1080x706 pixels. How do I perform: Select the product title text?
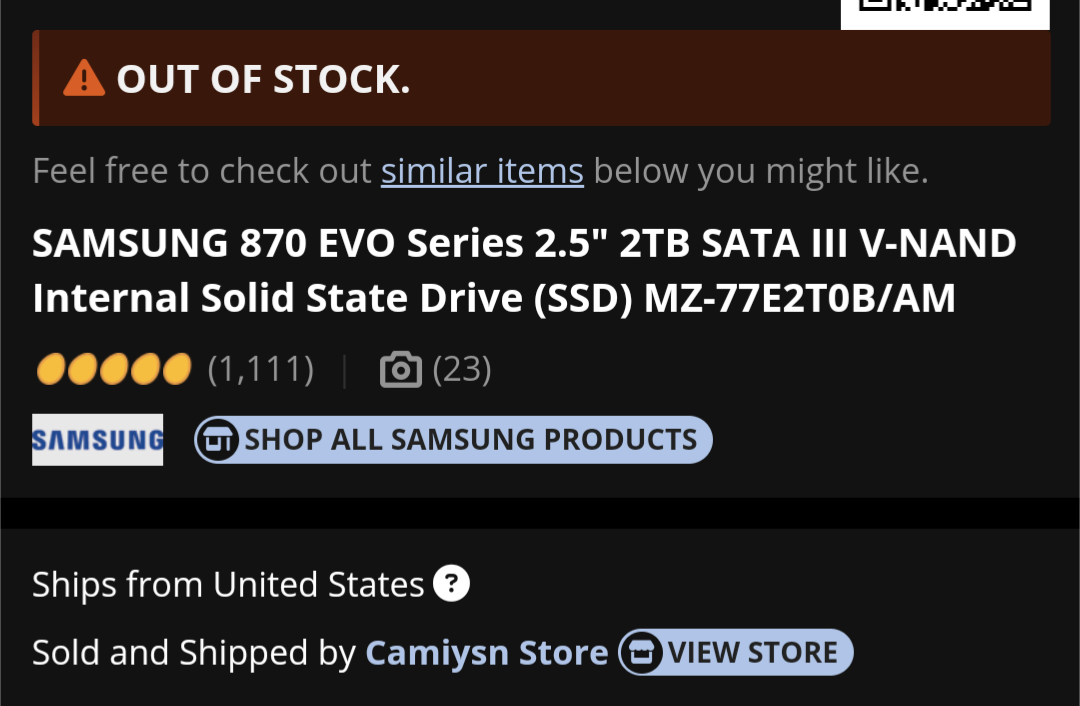coord(524,270)
